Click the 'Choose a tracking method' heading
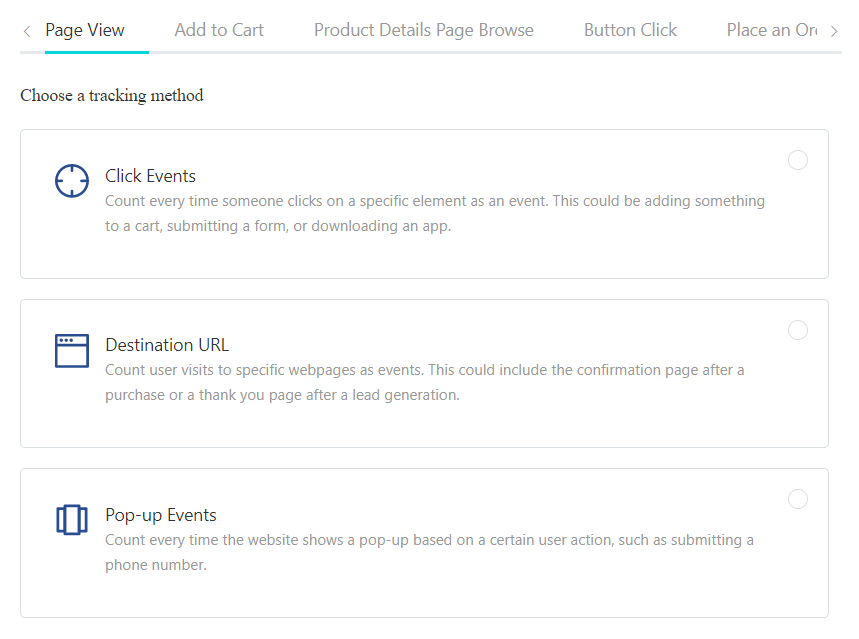 [x=112, y=96]
